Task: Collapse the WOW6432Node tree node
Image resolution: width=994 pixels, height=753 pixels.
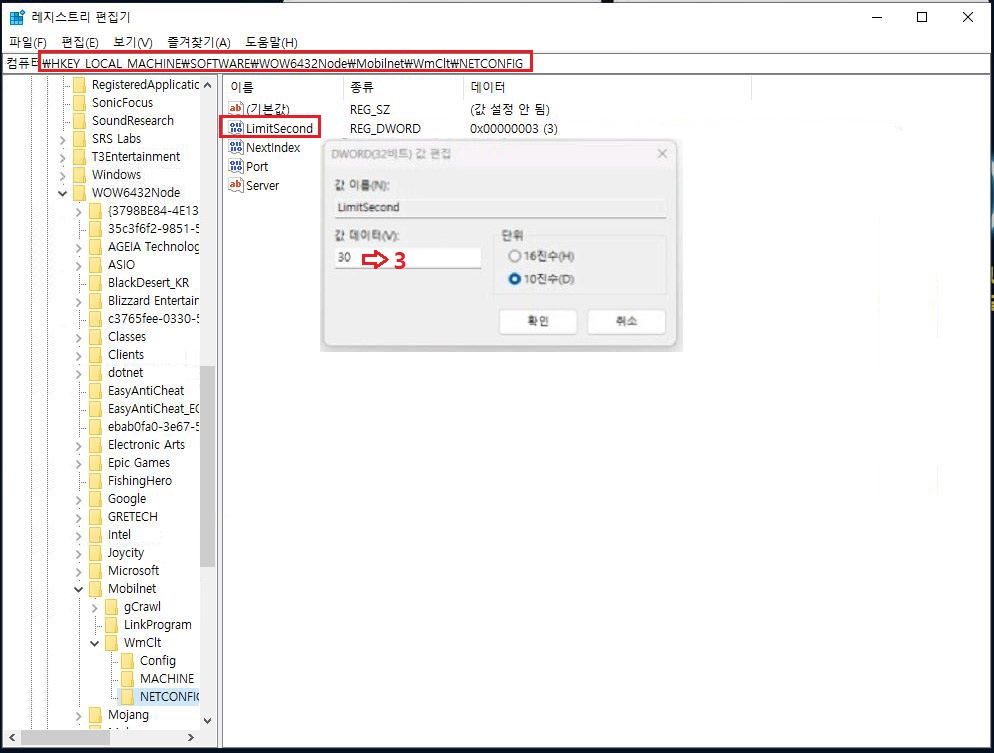Action: click(62, 193)
